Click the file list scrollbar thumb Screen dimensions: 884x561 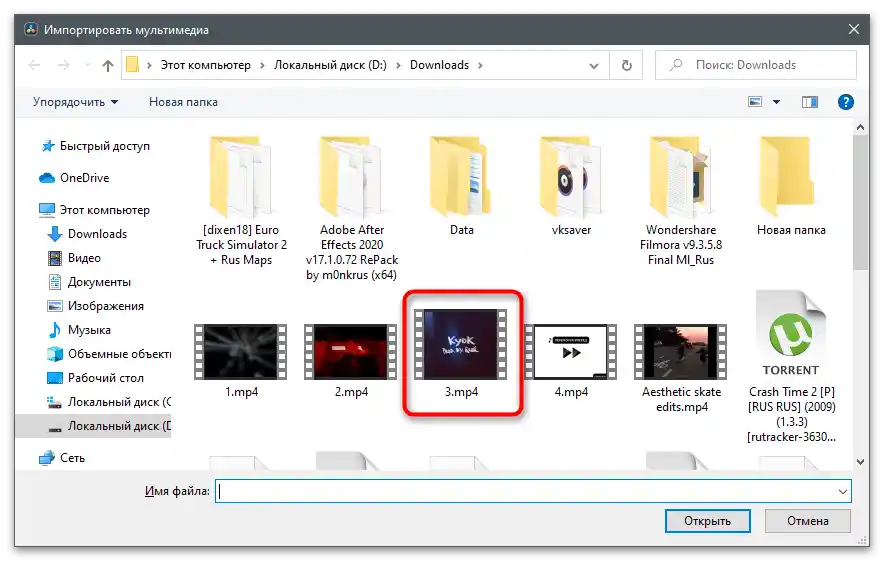click(860, 202)
